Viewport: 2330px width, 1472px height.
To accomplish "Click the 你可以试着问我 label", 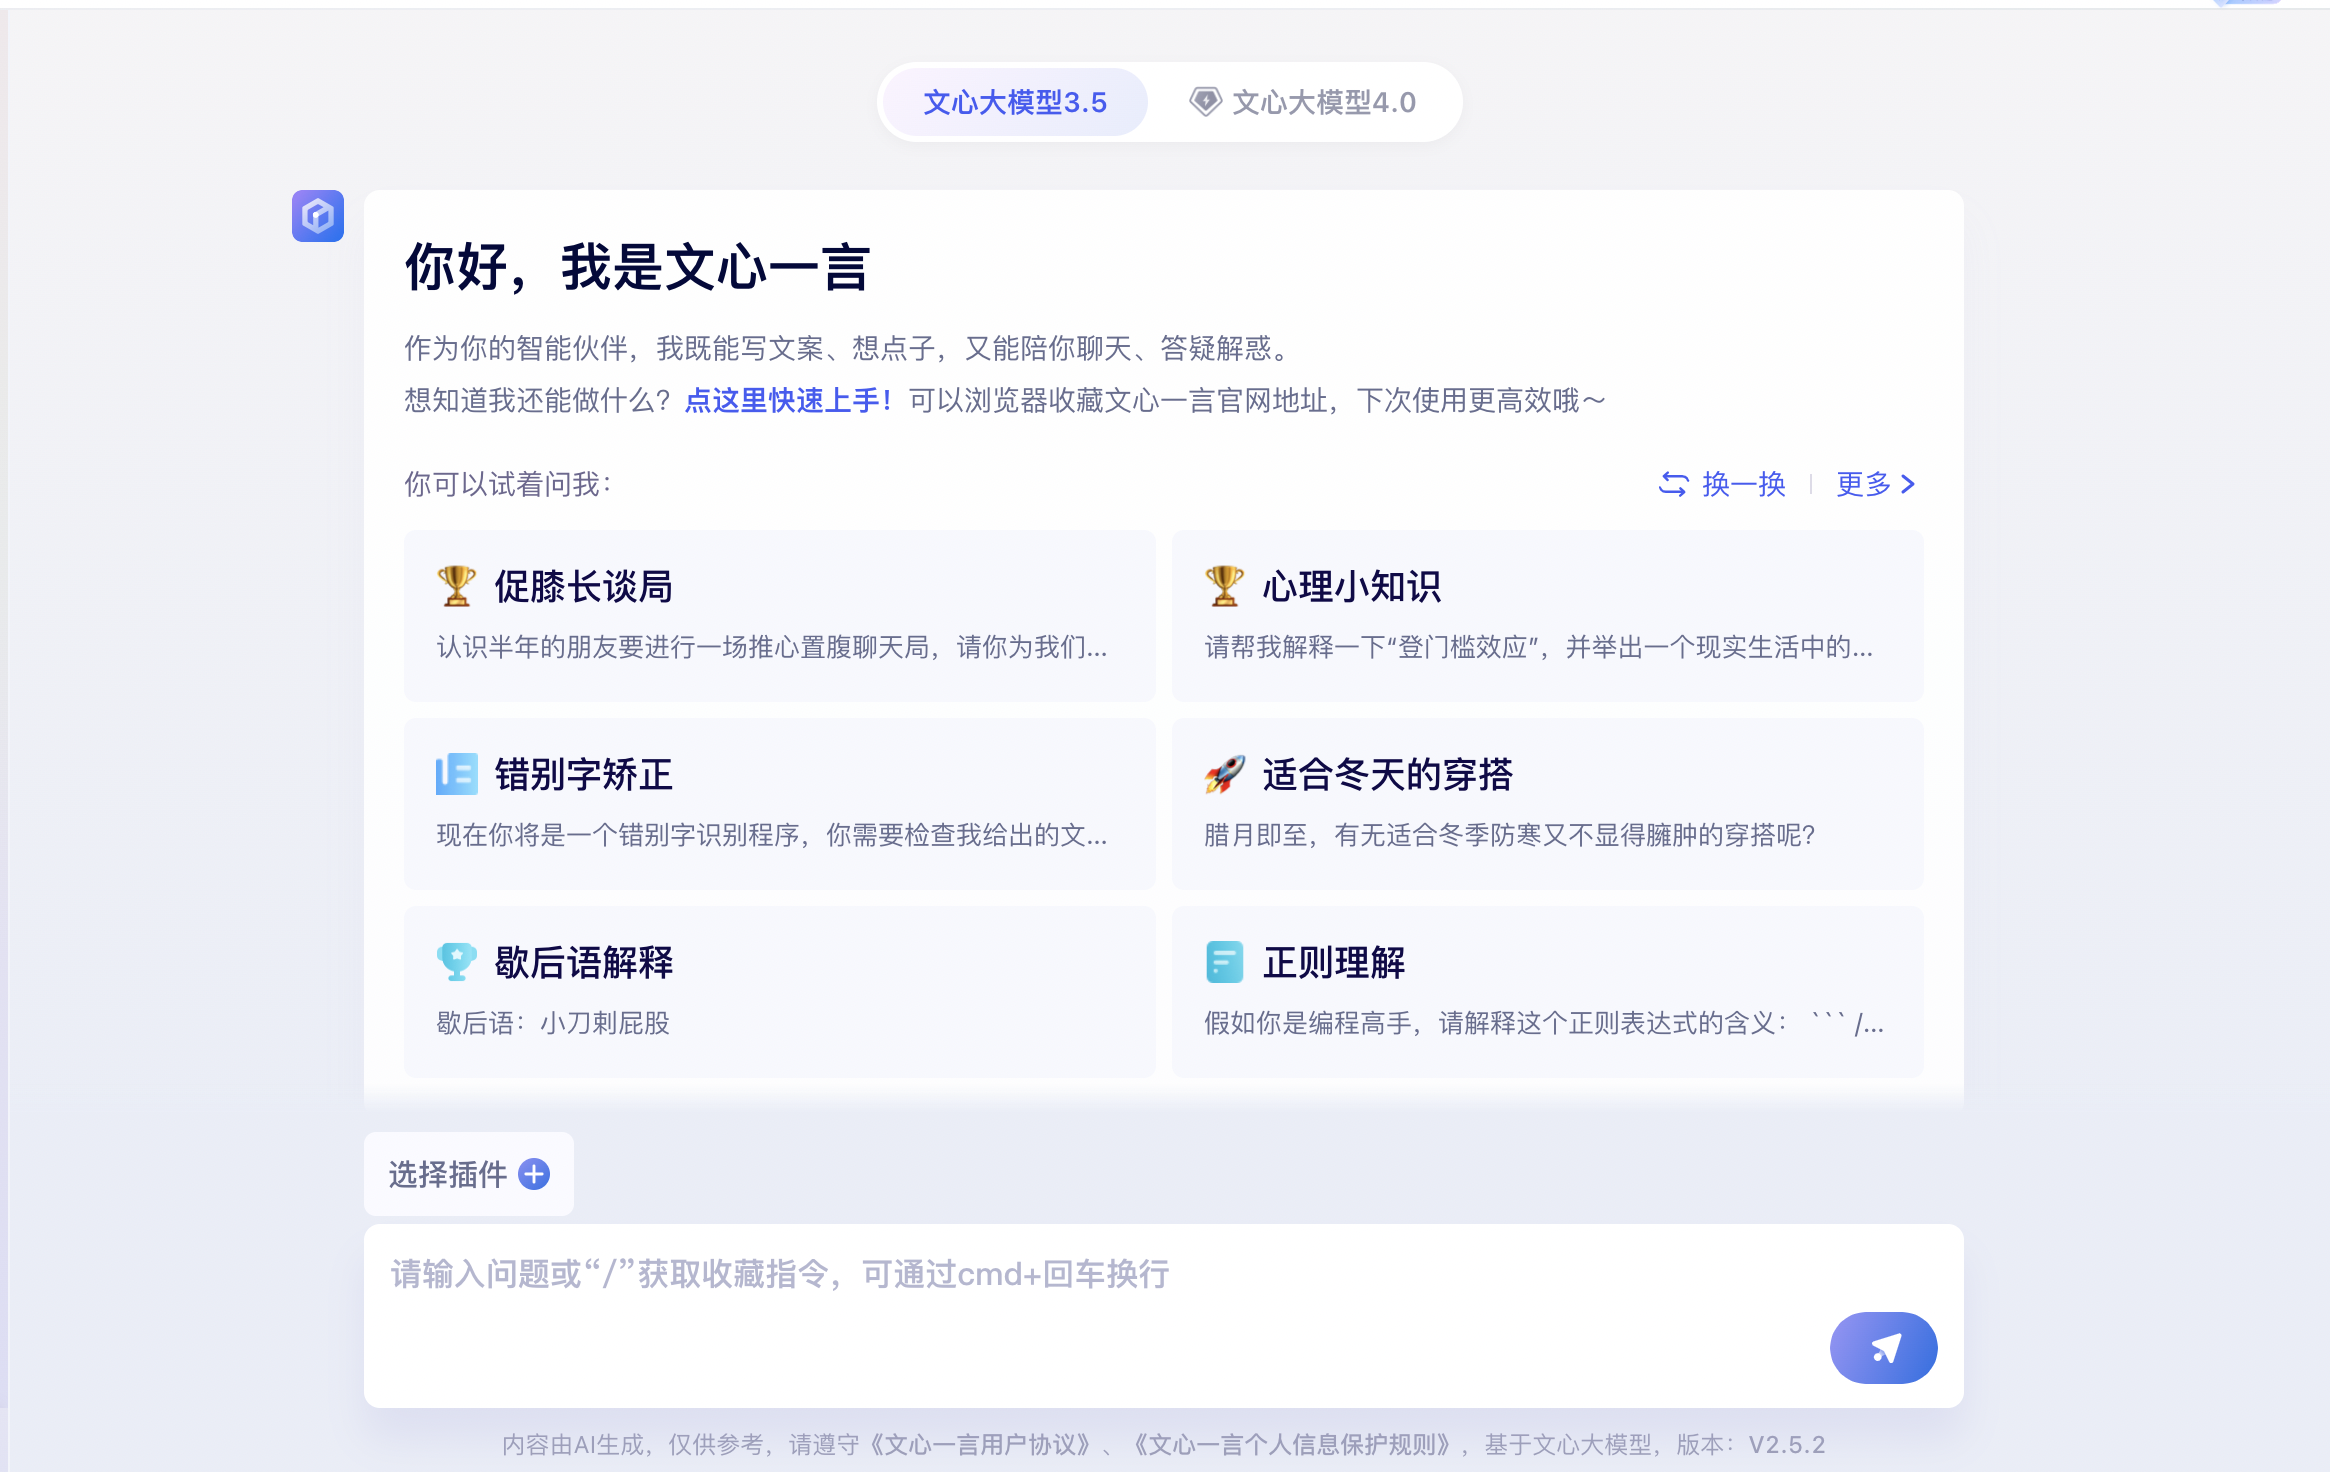I will (508, 484).
